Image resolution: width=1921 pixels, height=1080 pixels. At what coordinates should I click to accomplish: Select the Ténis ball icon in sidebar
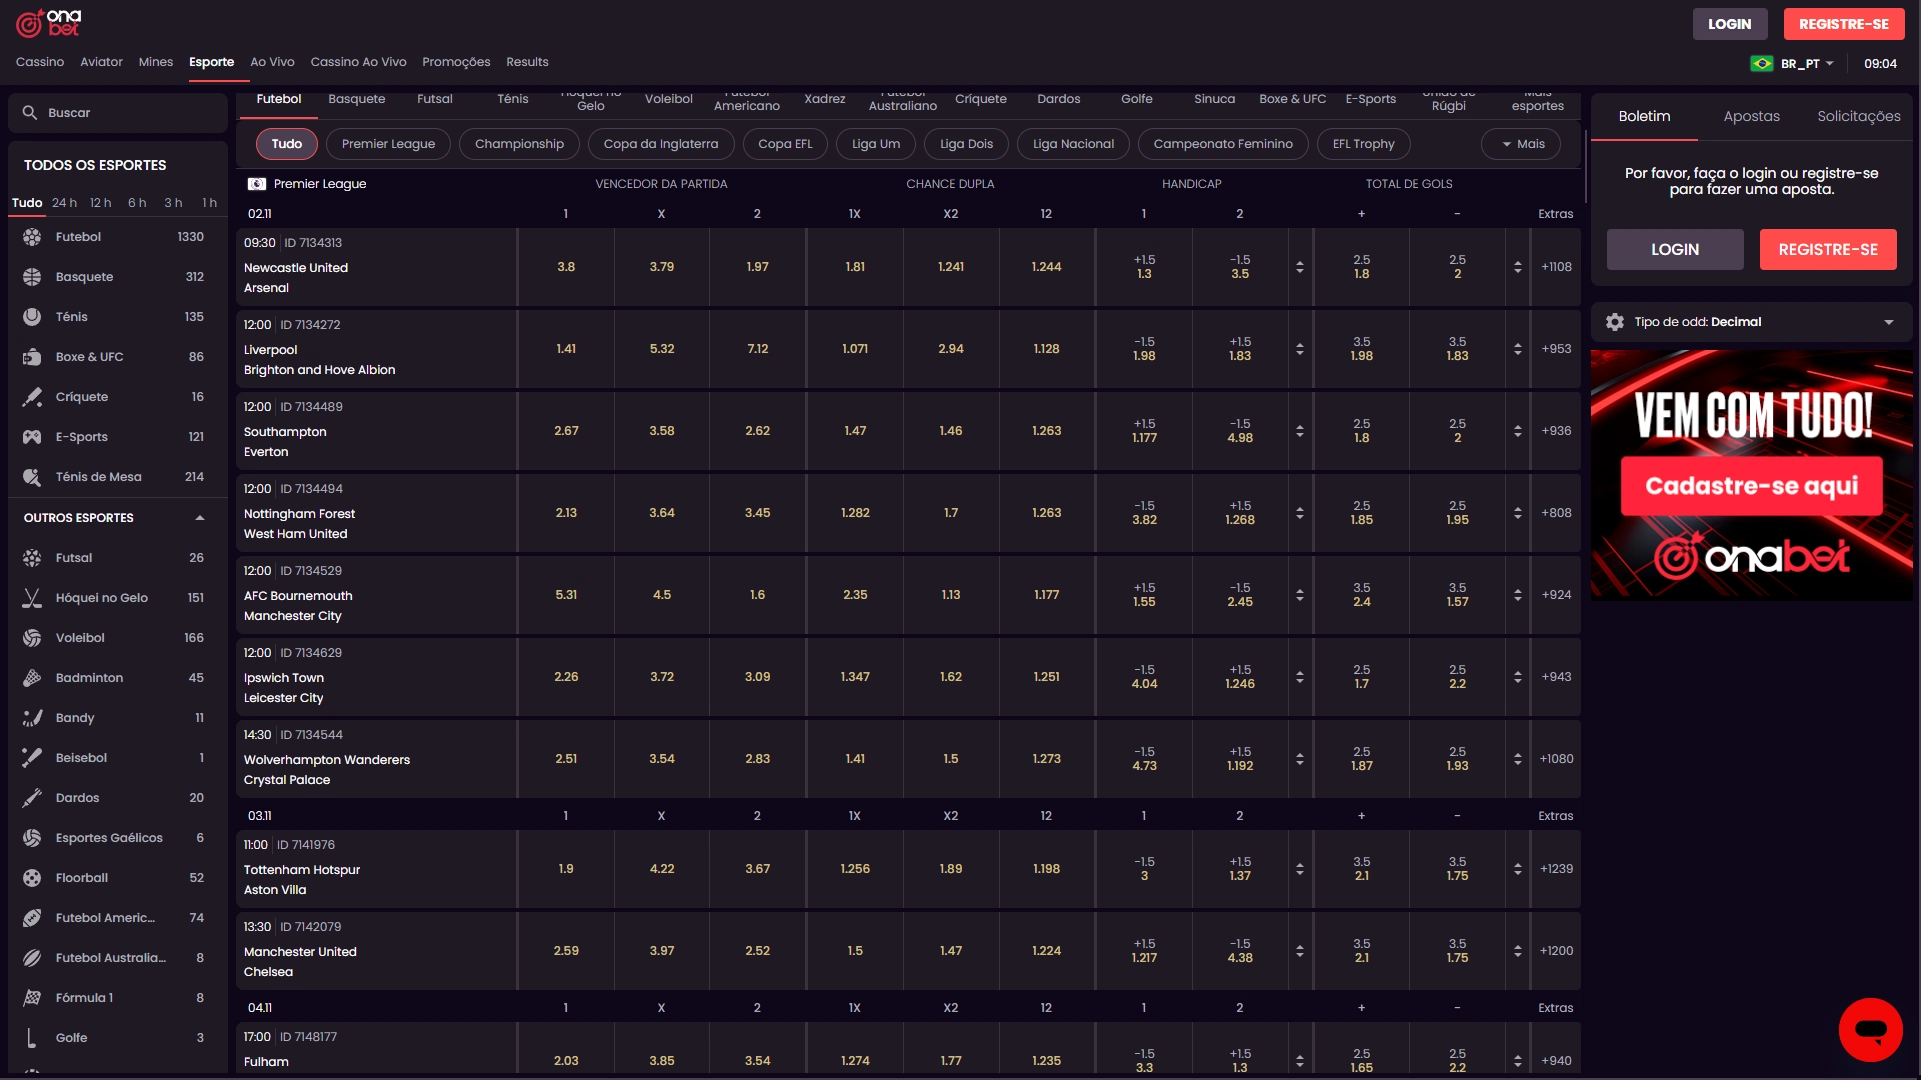(x=32, y=317)
